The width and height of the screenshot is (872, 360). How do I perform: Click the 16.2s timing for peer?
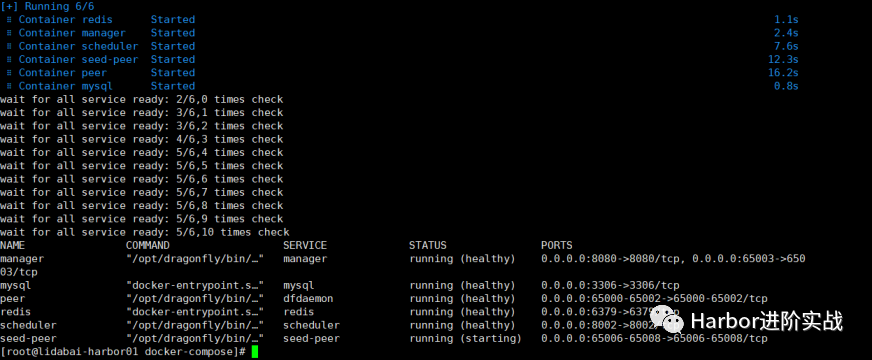coord(784,73)
